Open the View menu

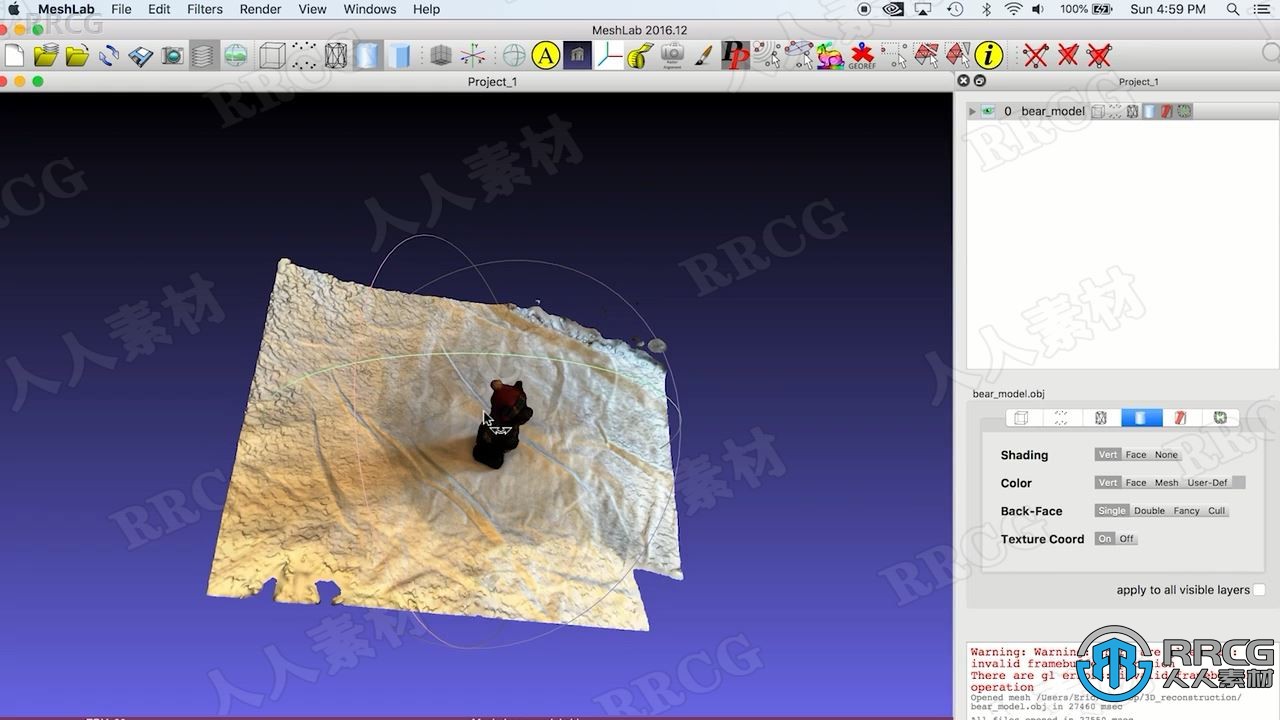[312, 9]
